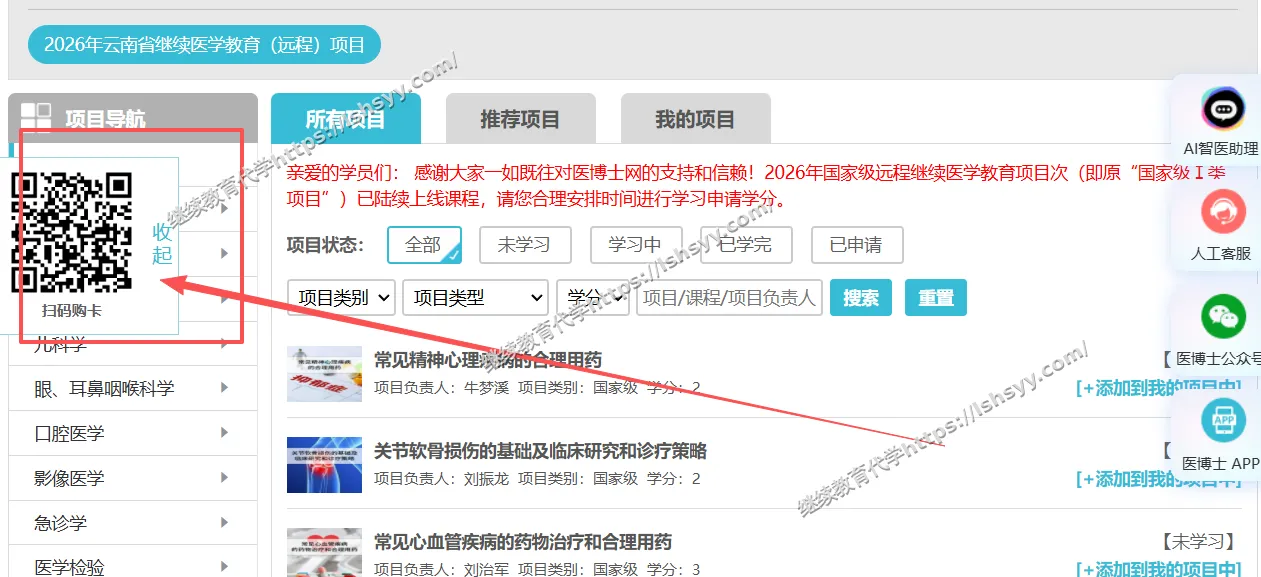Click the 关节软骨损伤 course thumbnail
This screenshot has width=1261, height=577.
324,465
